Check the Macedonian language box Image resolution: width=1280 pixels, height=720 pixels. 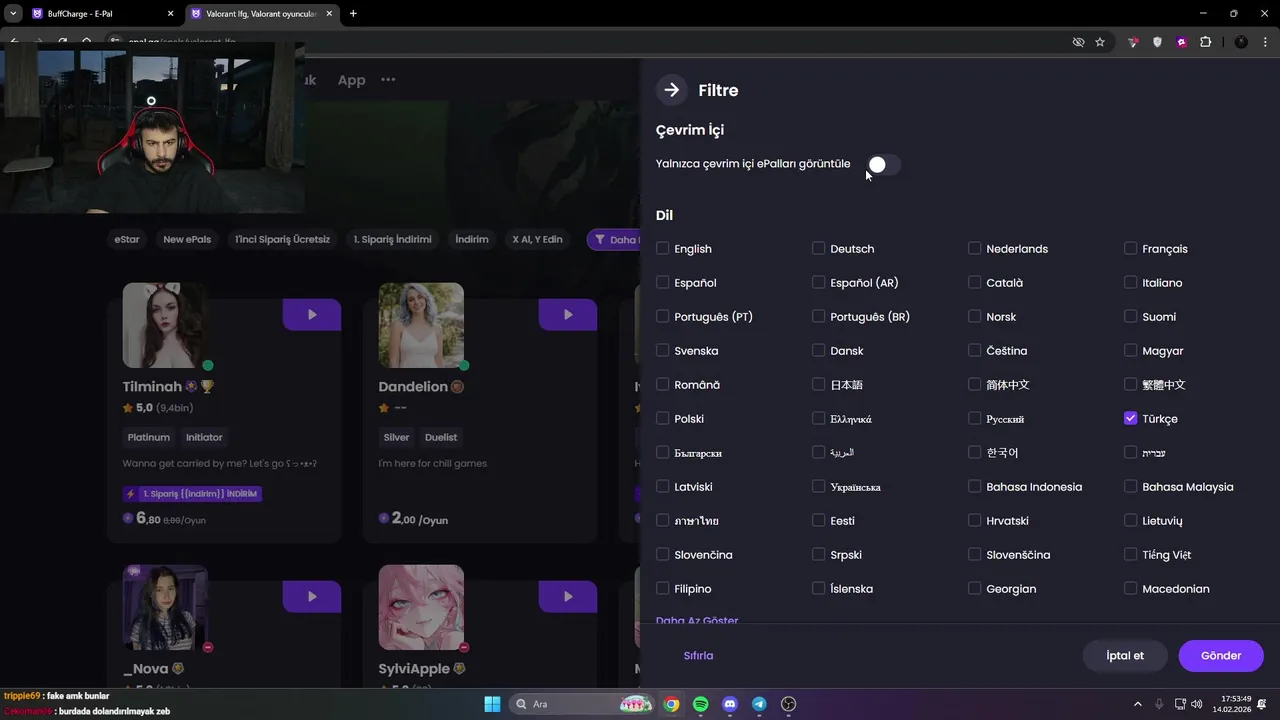(x=1130, y=588)
